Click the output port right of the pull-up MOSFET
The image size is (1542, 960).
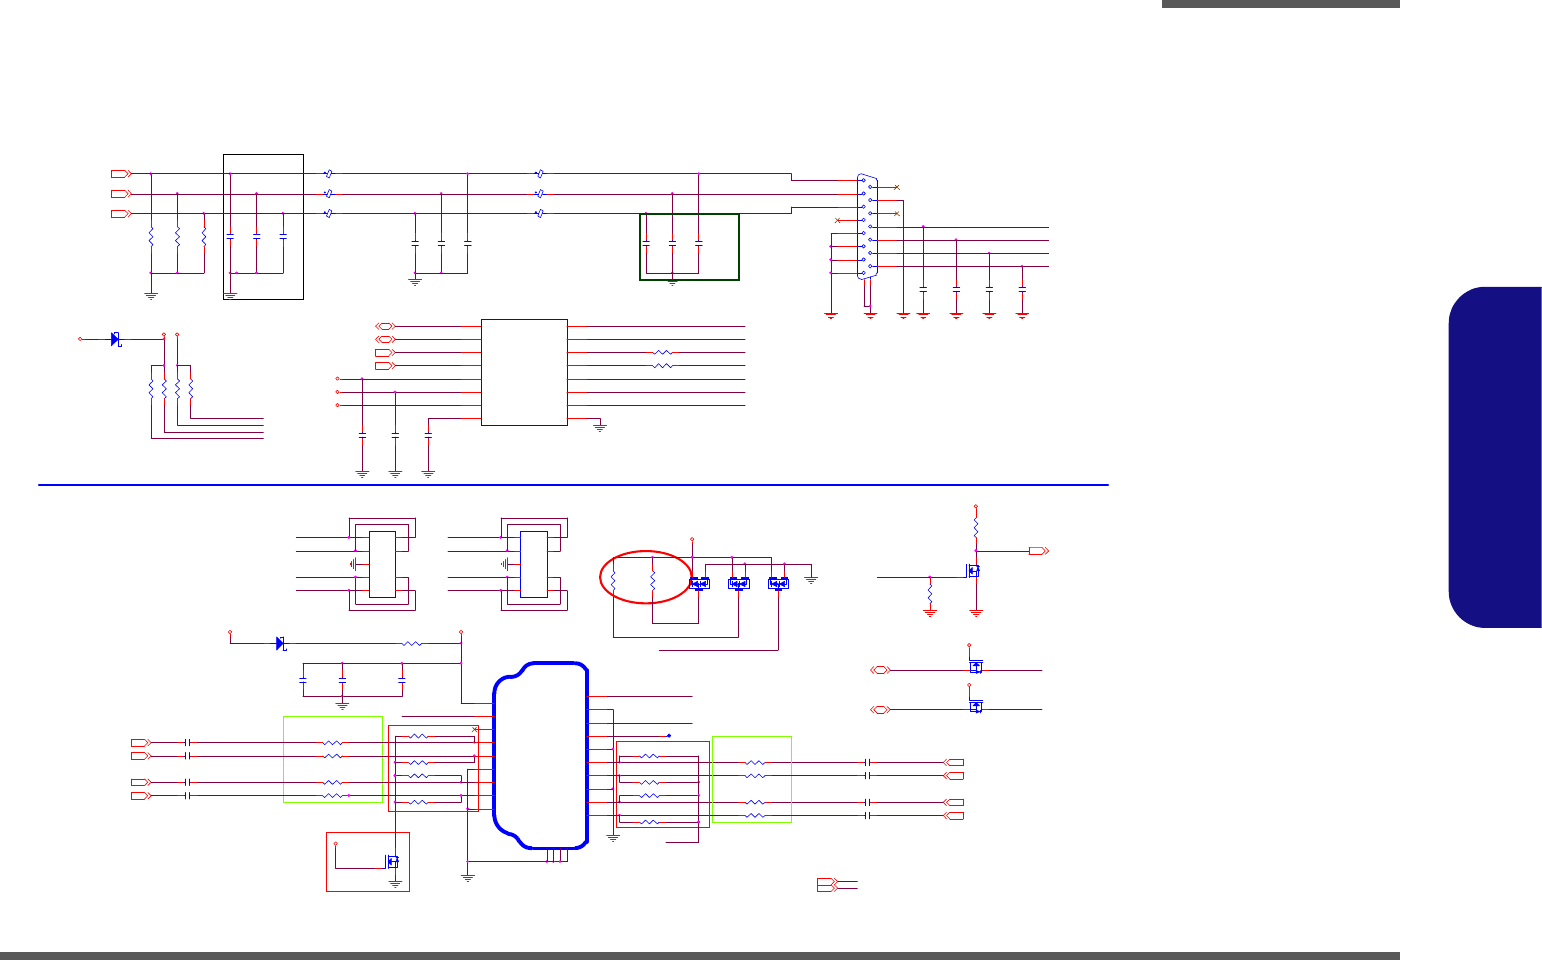point(1039,551)
